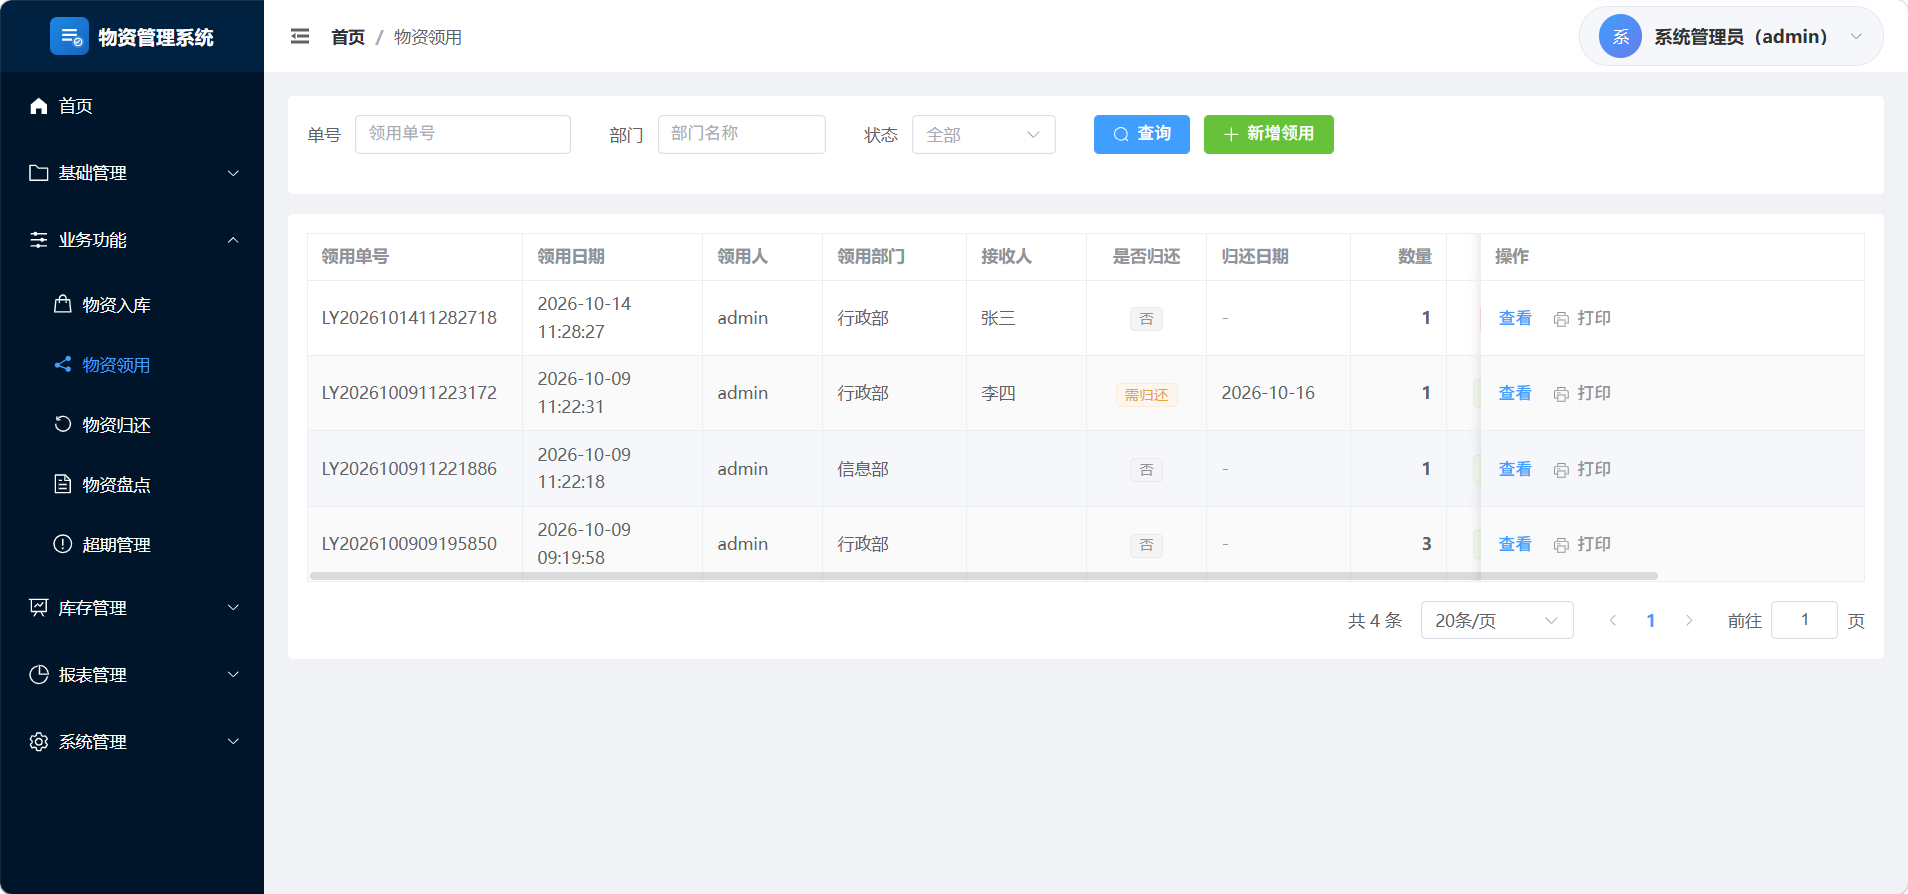
Task: Open the 20条/页 page size dropdown
Action: coord(1497,620)
